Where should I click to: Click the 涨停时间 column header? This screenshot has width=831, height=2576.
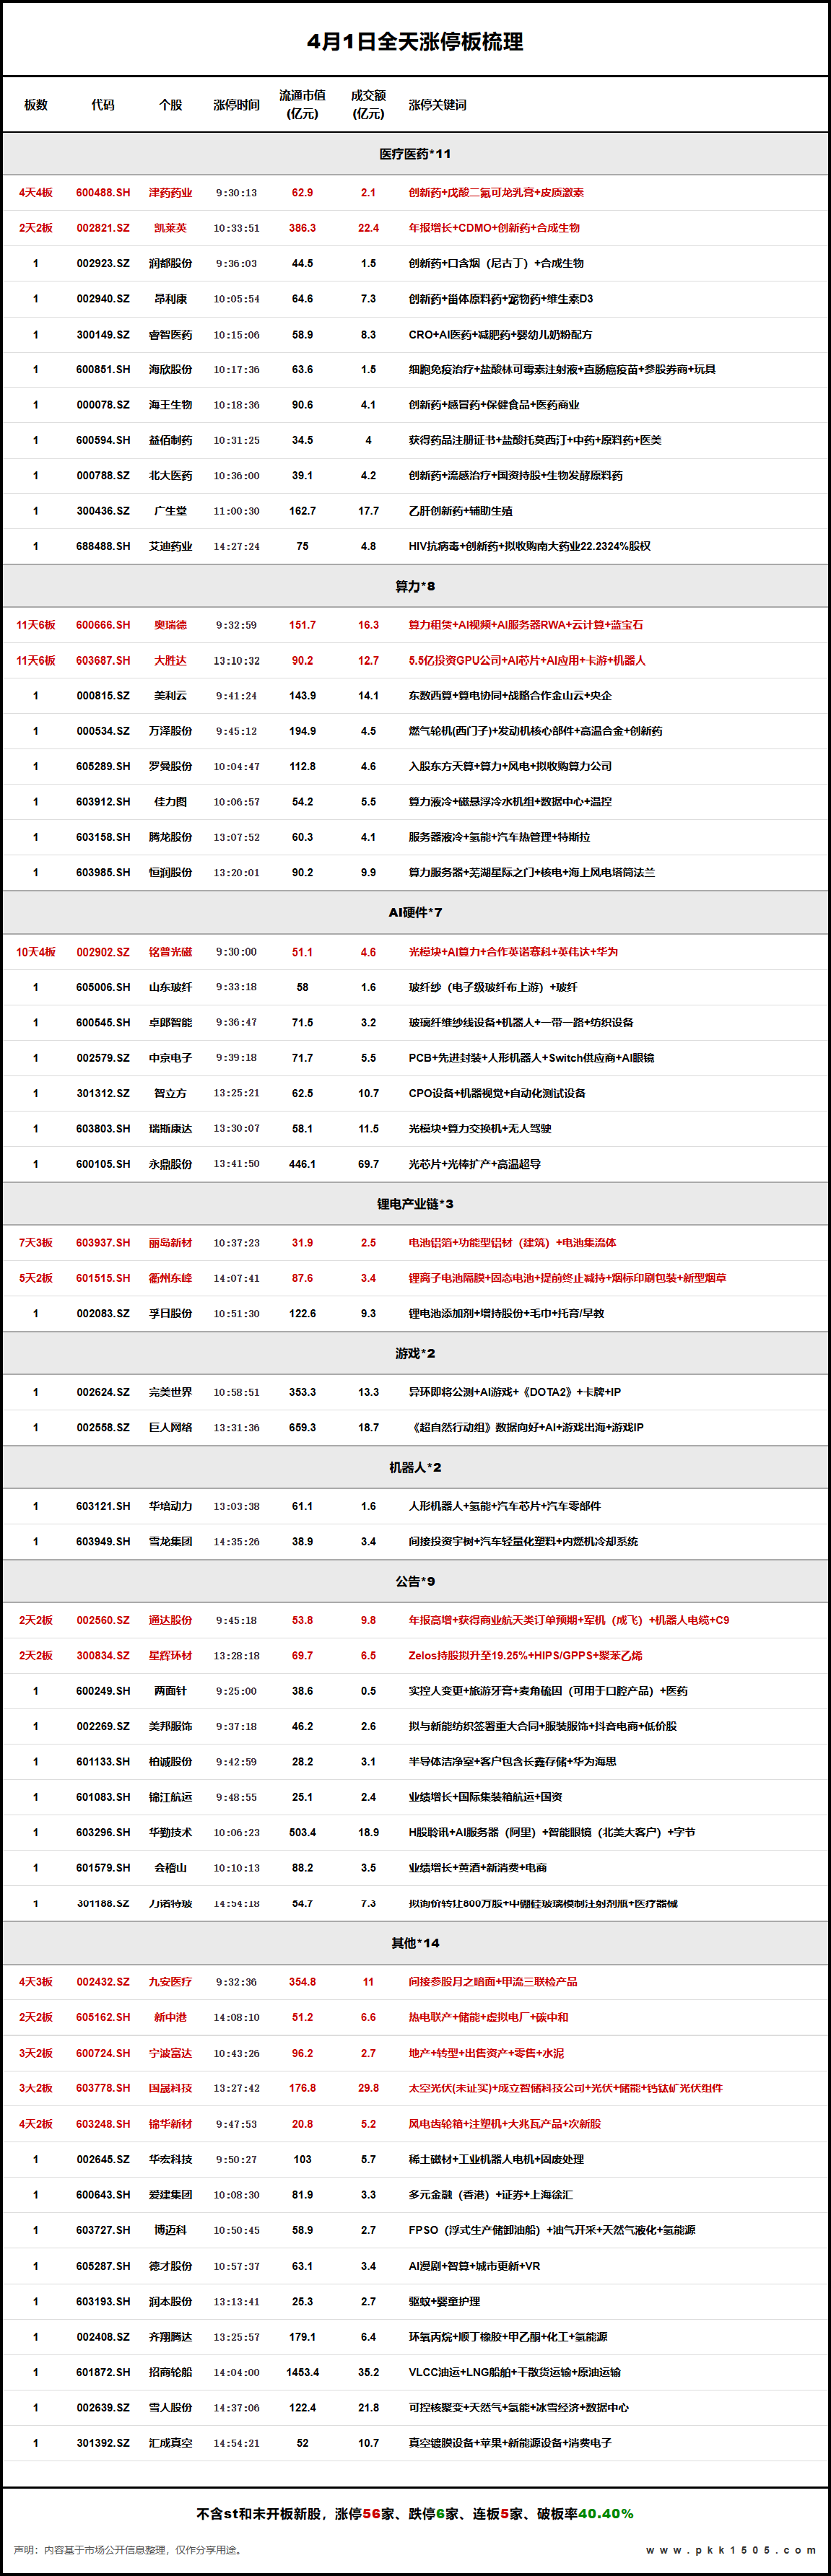tap(236, 105)
